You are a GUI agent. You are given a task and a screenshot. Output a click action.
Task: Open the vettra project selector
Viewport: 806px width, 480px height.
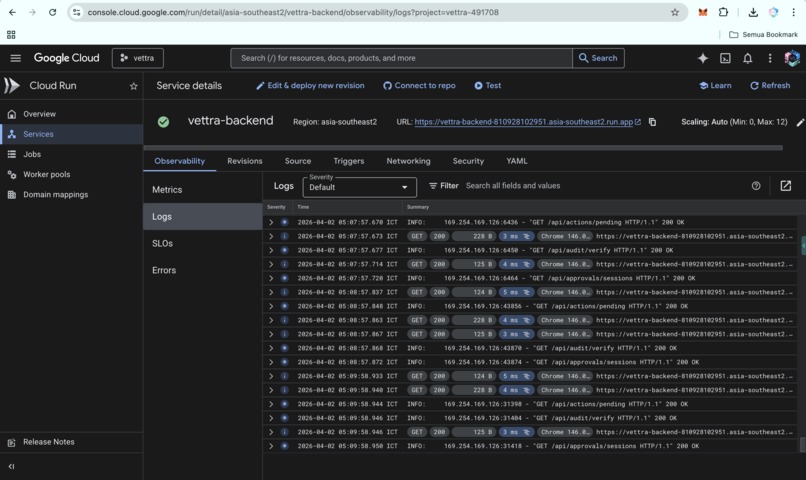point(138,58)
